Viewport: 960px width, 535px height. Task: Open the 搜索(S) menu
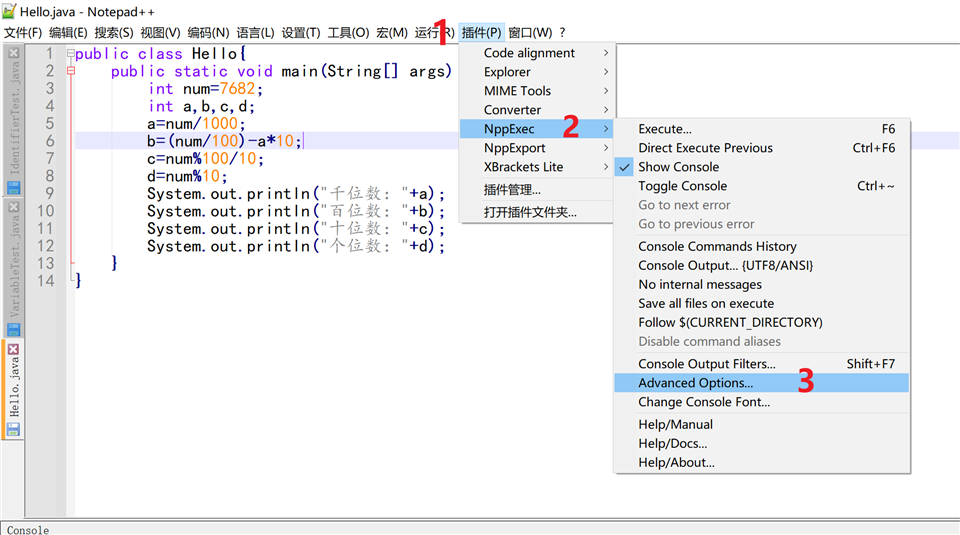point(113,32)
